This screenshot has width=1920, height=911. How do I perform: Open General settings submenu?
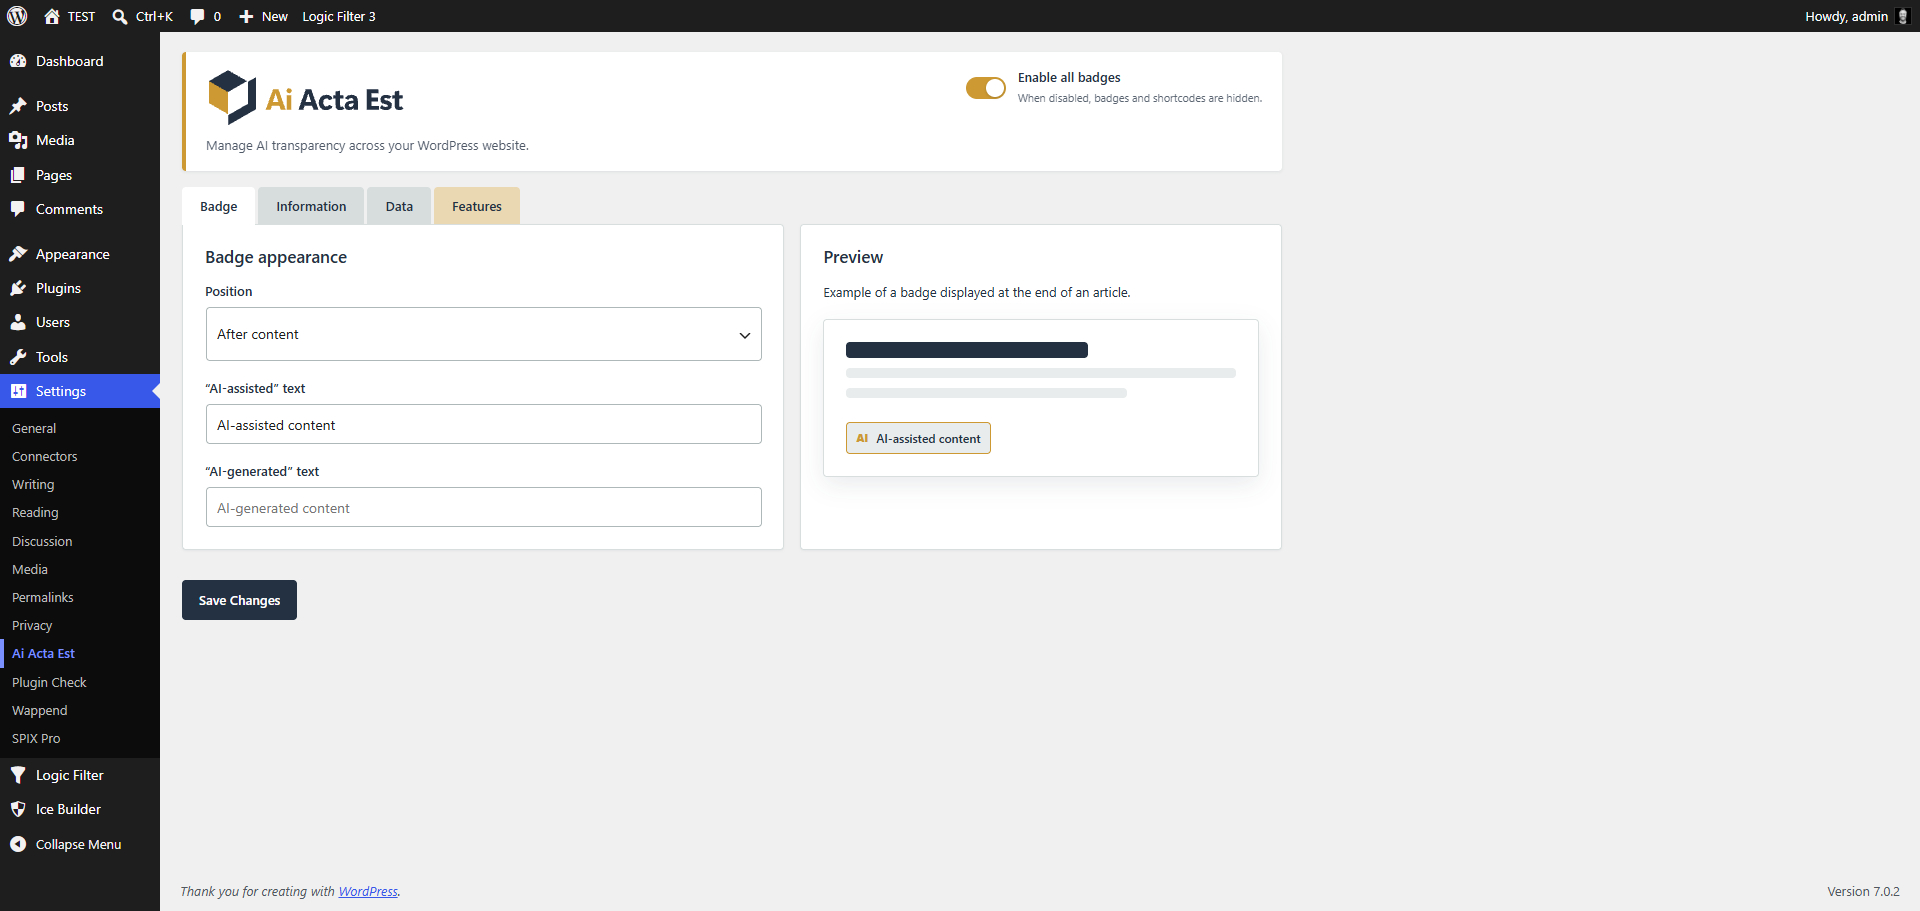coord(34,428)
